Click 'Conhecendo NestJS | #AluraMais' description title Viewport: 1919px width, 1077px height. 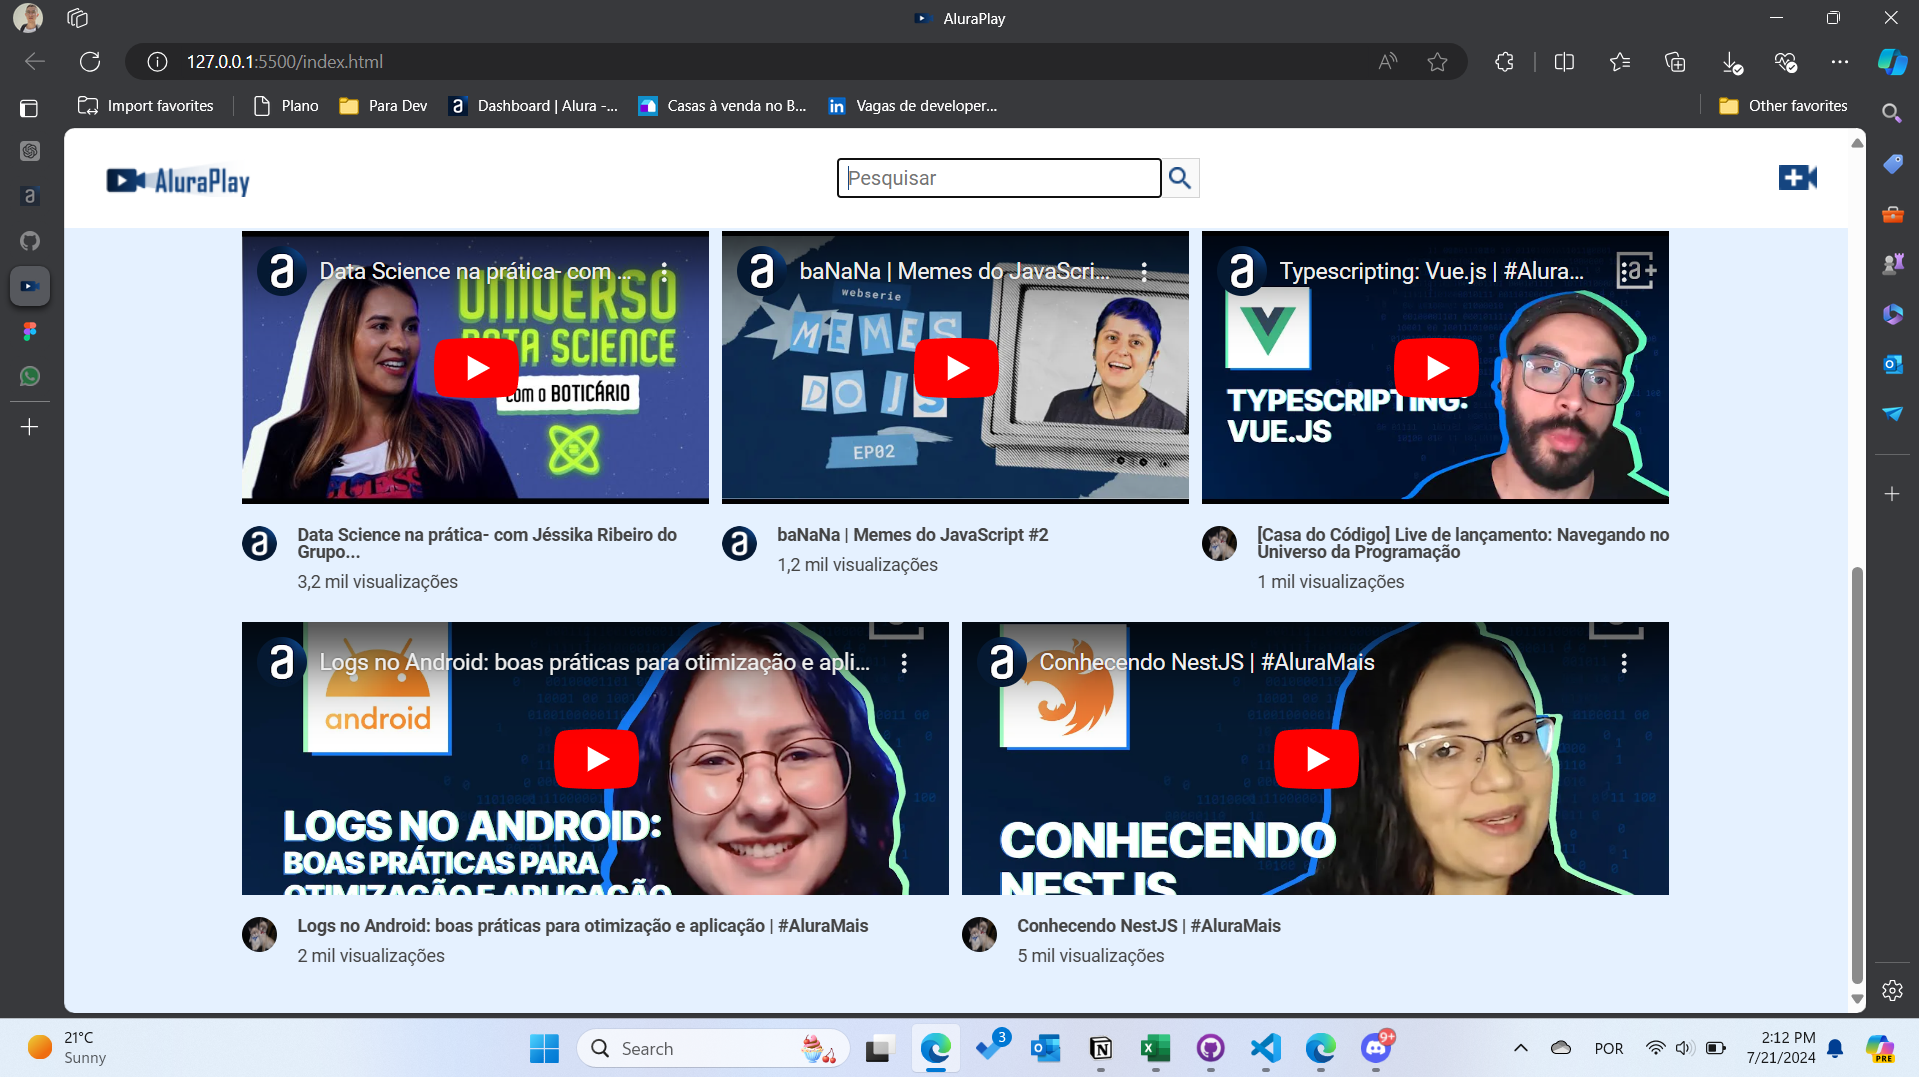[x=1148, y=926]
